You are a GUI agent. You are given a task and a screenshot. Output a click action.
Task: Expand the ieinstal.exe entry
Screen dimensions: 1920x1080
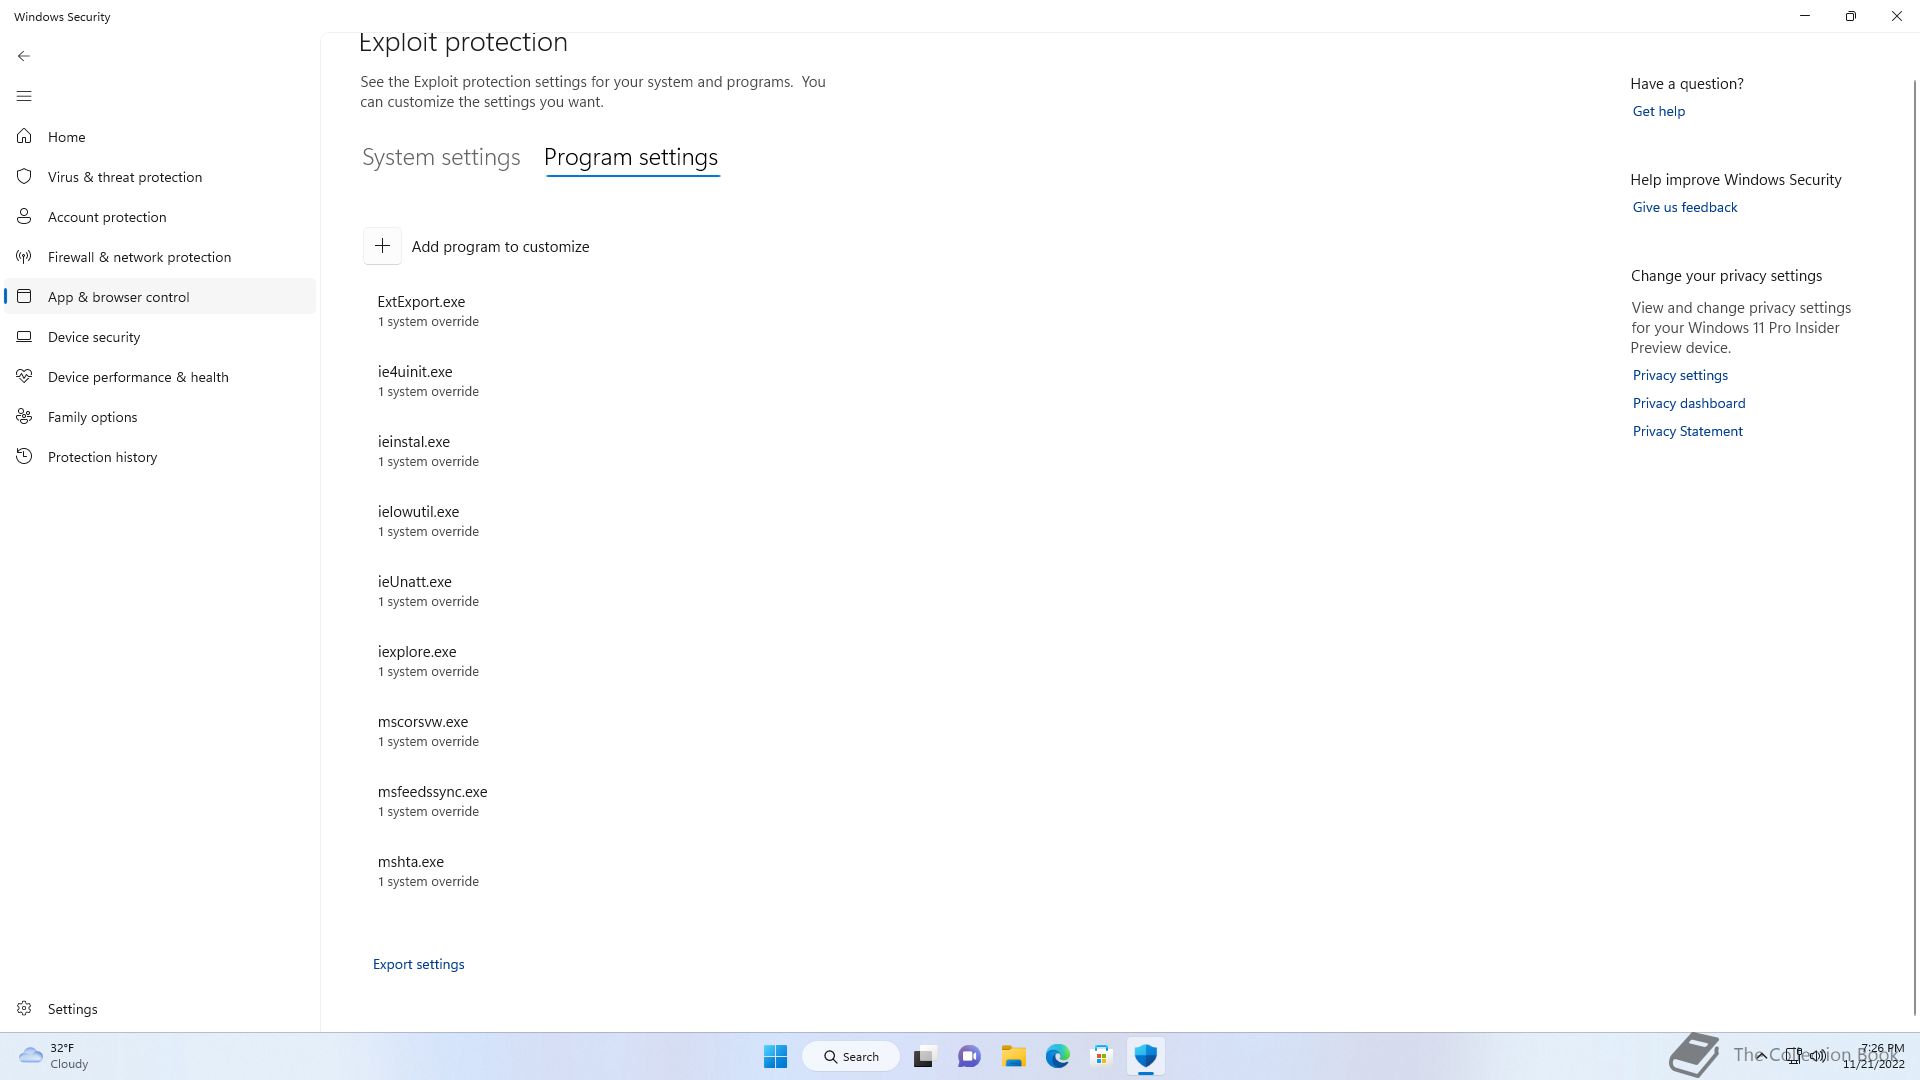tap(428, 450)
